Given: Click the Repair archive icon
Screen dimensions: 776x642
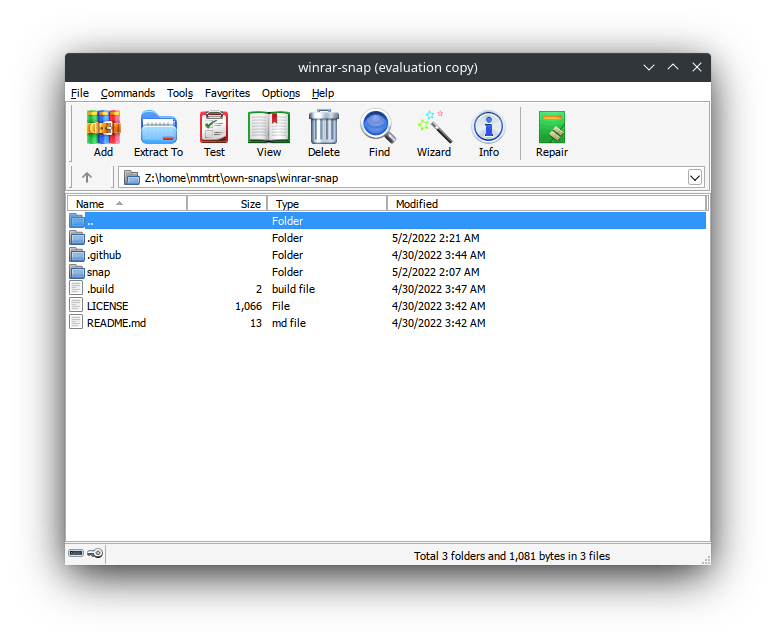Looking at the screenshot, I should click(552, 127).
